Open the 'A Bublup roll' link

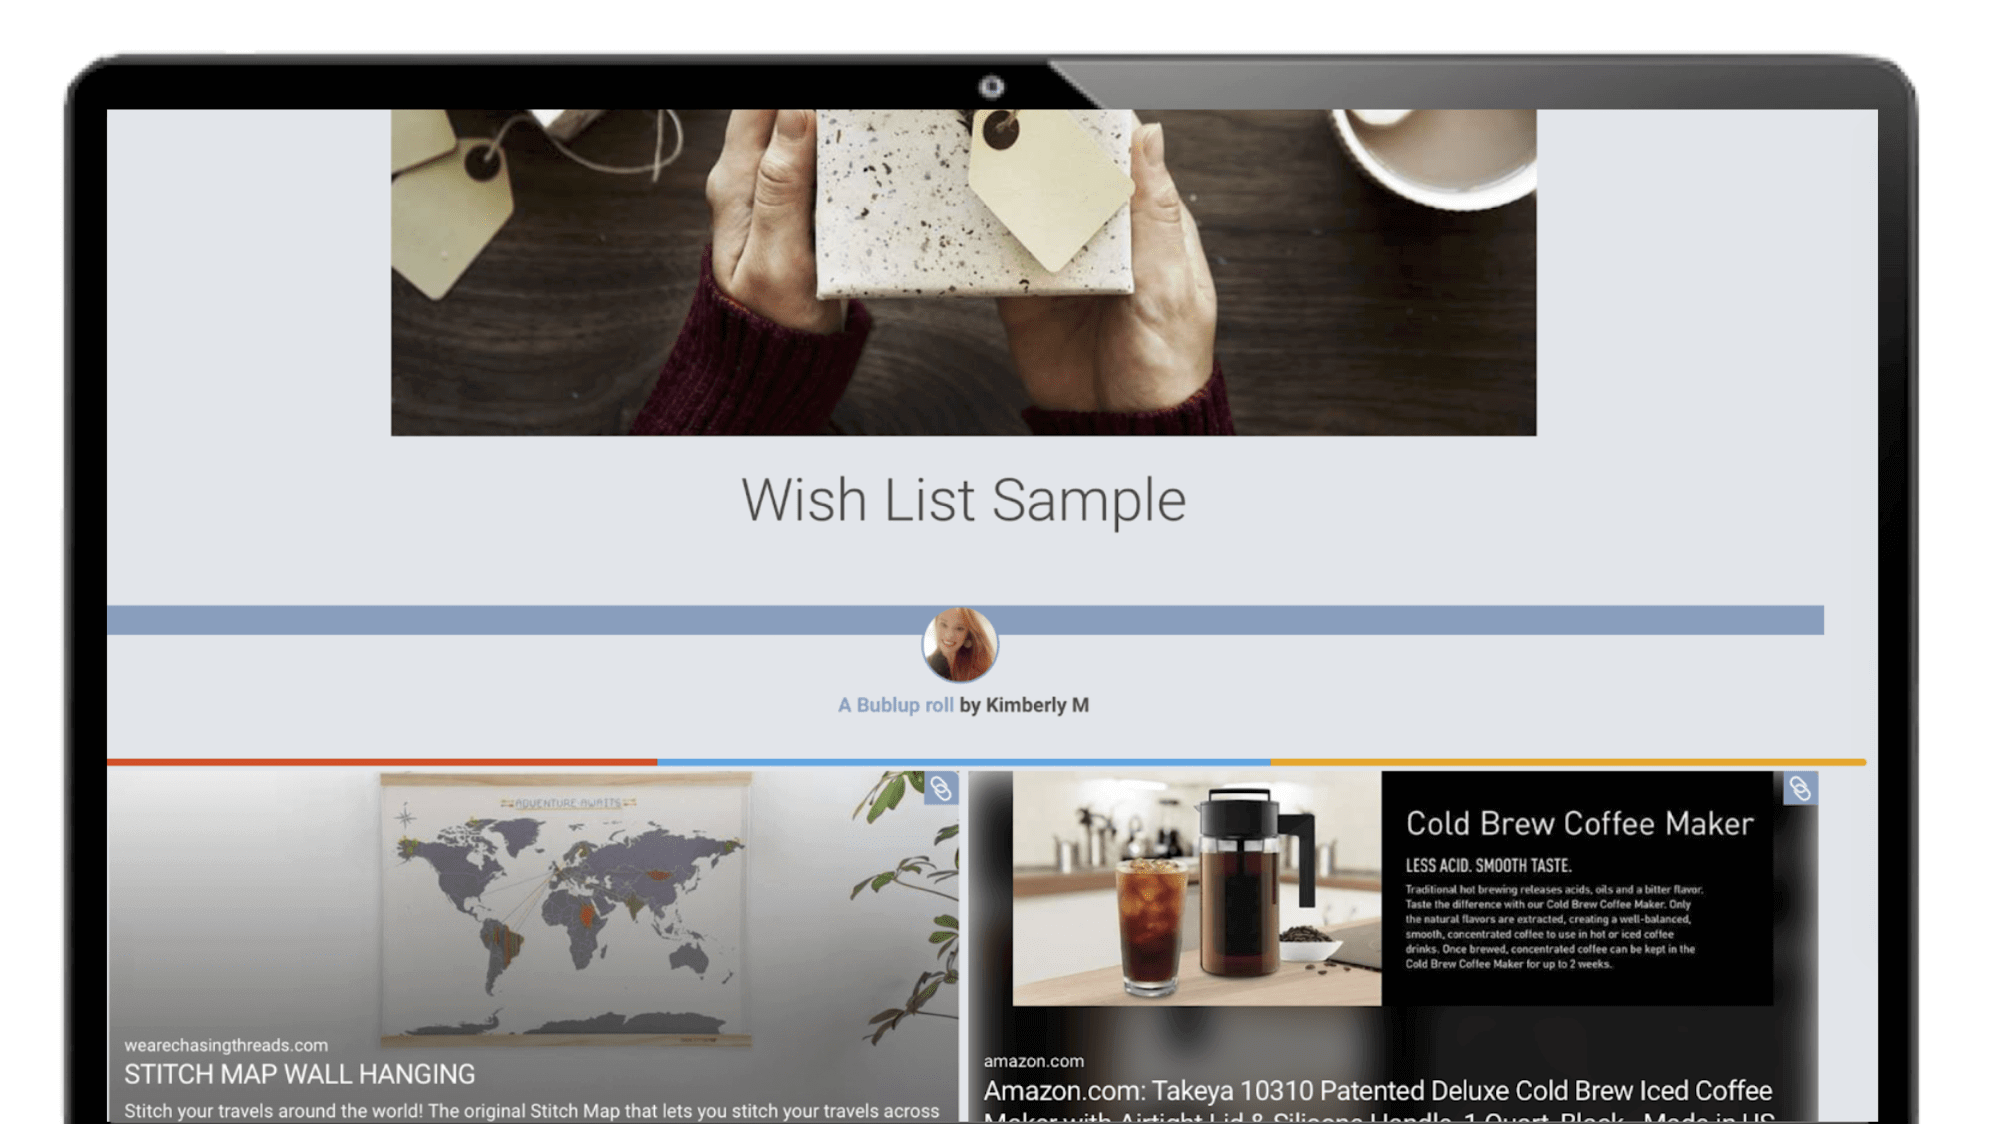click(895, 705)
